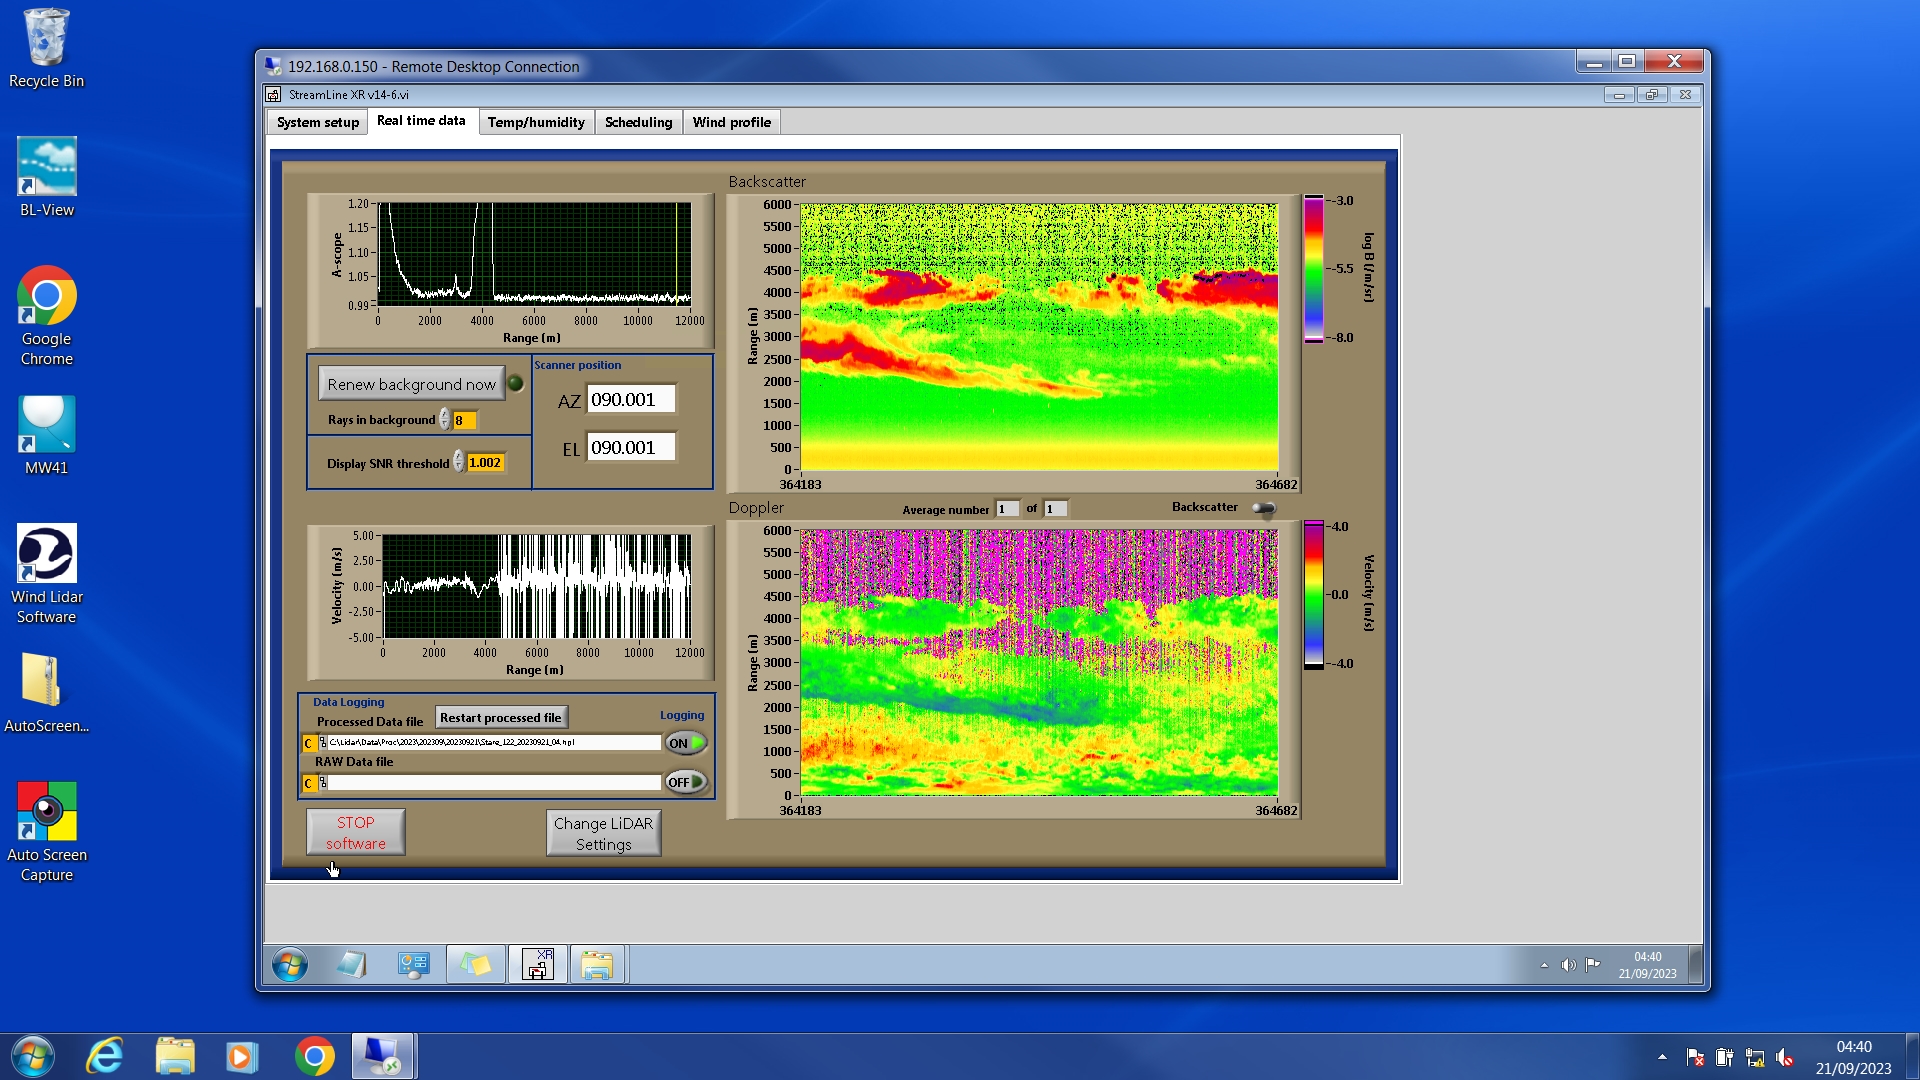The height and width of the screenshot is (1080, 1920).
Task: Toggle RAW data logging OFF switch
Action: click(x=686, y=782)
